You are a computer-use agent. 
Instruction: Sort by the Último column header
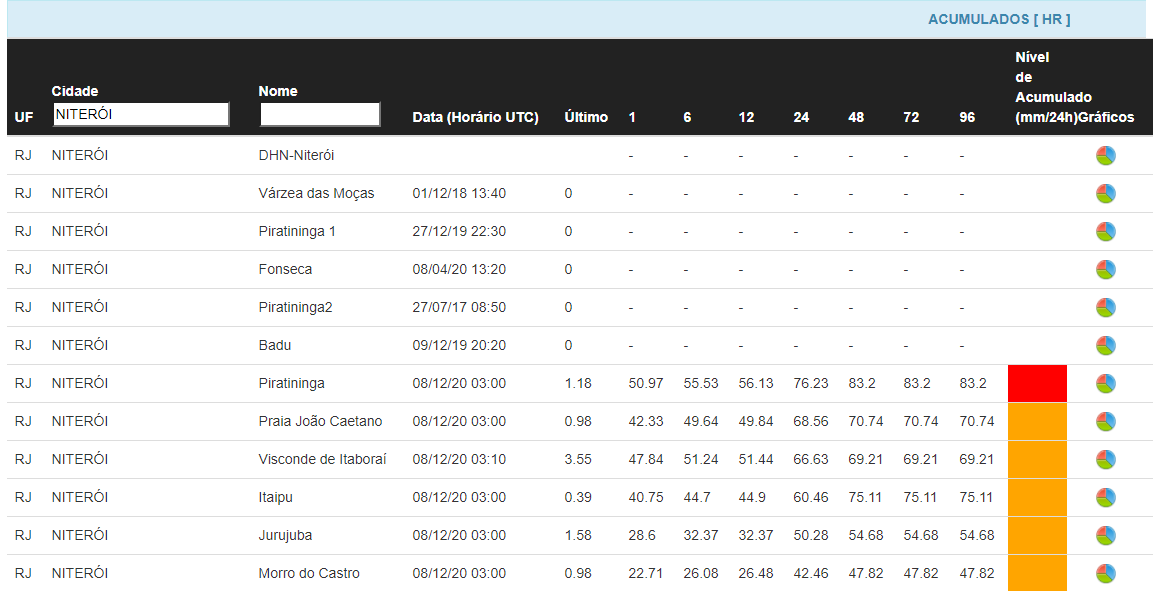pos(585,118)
